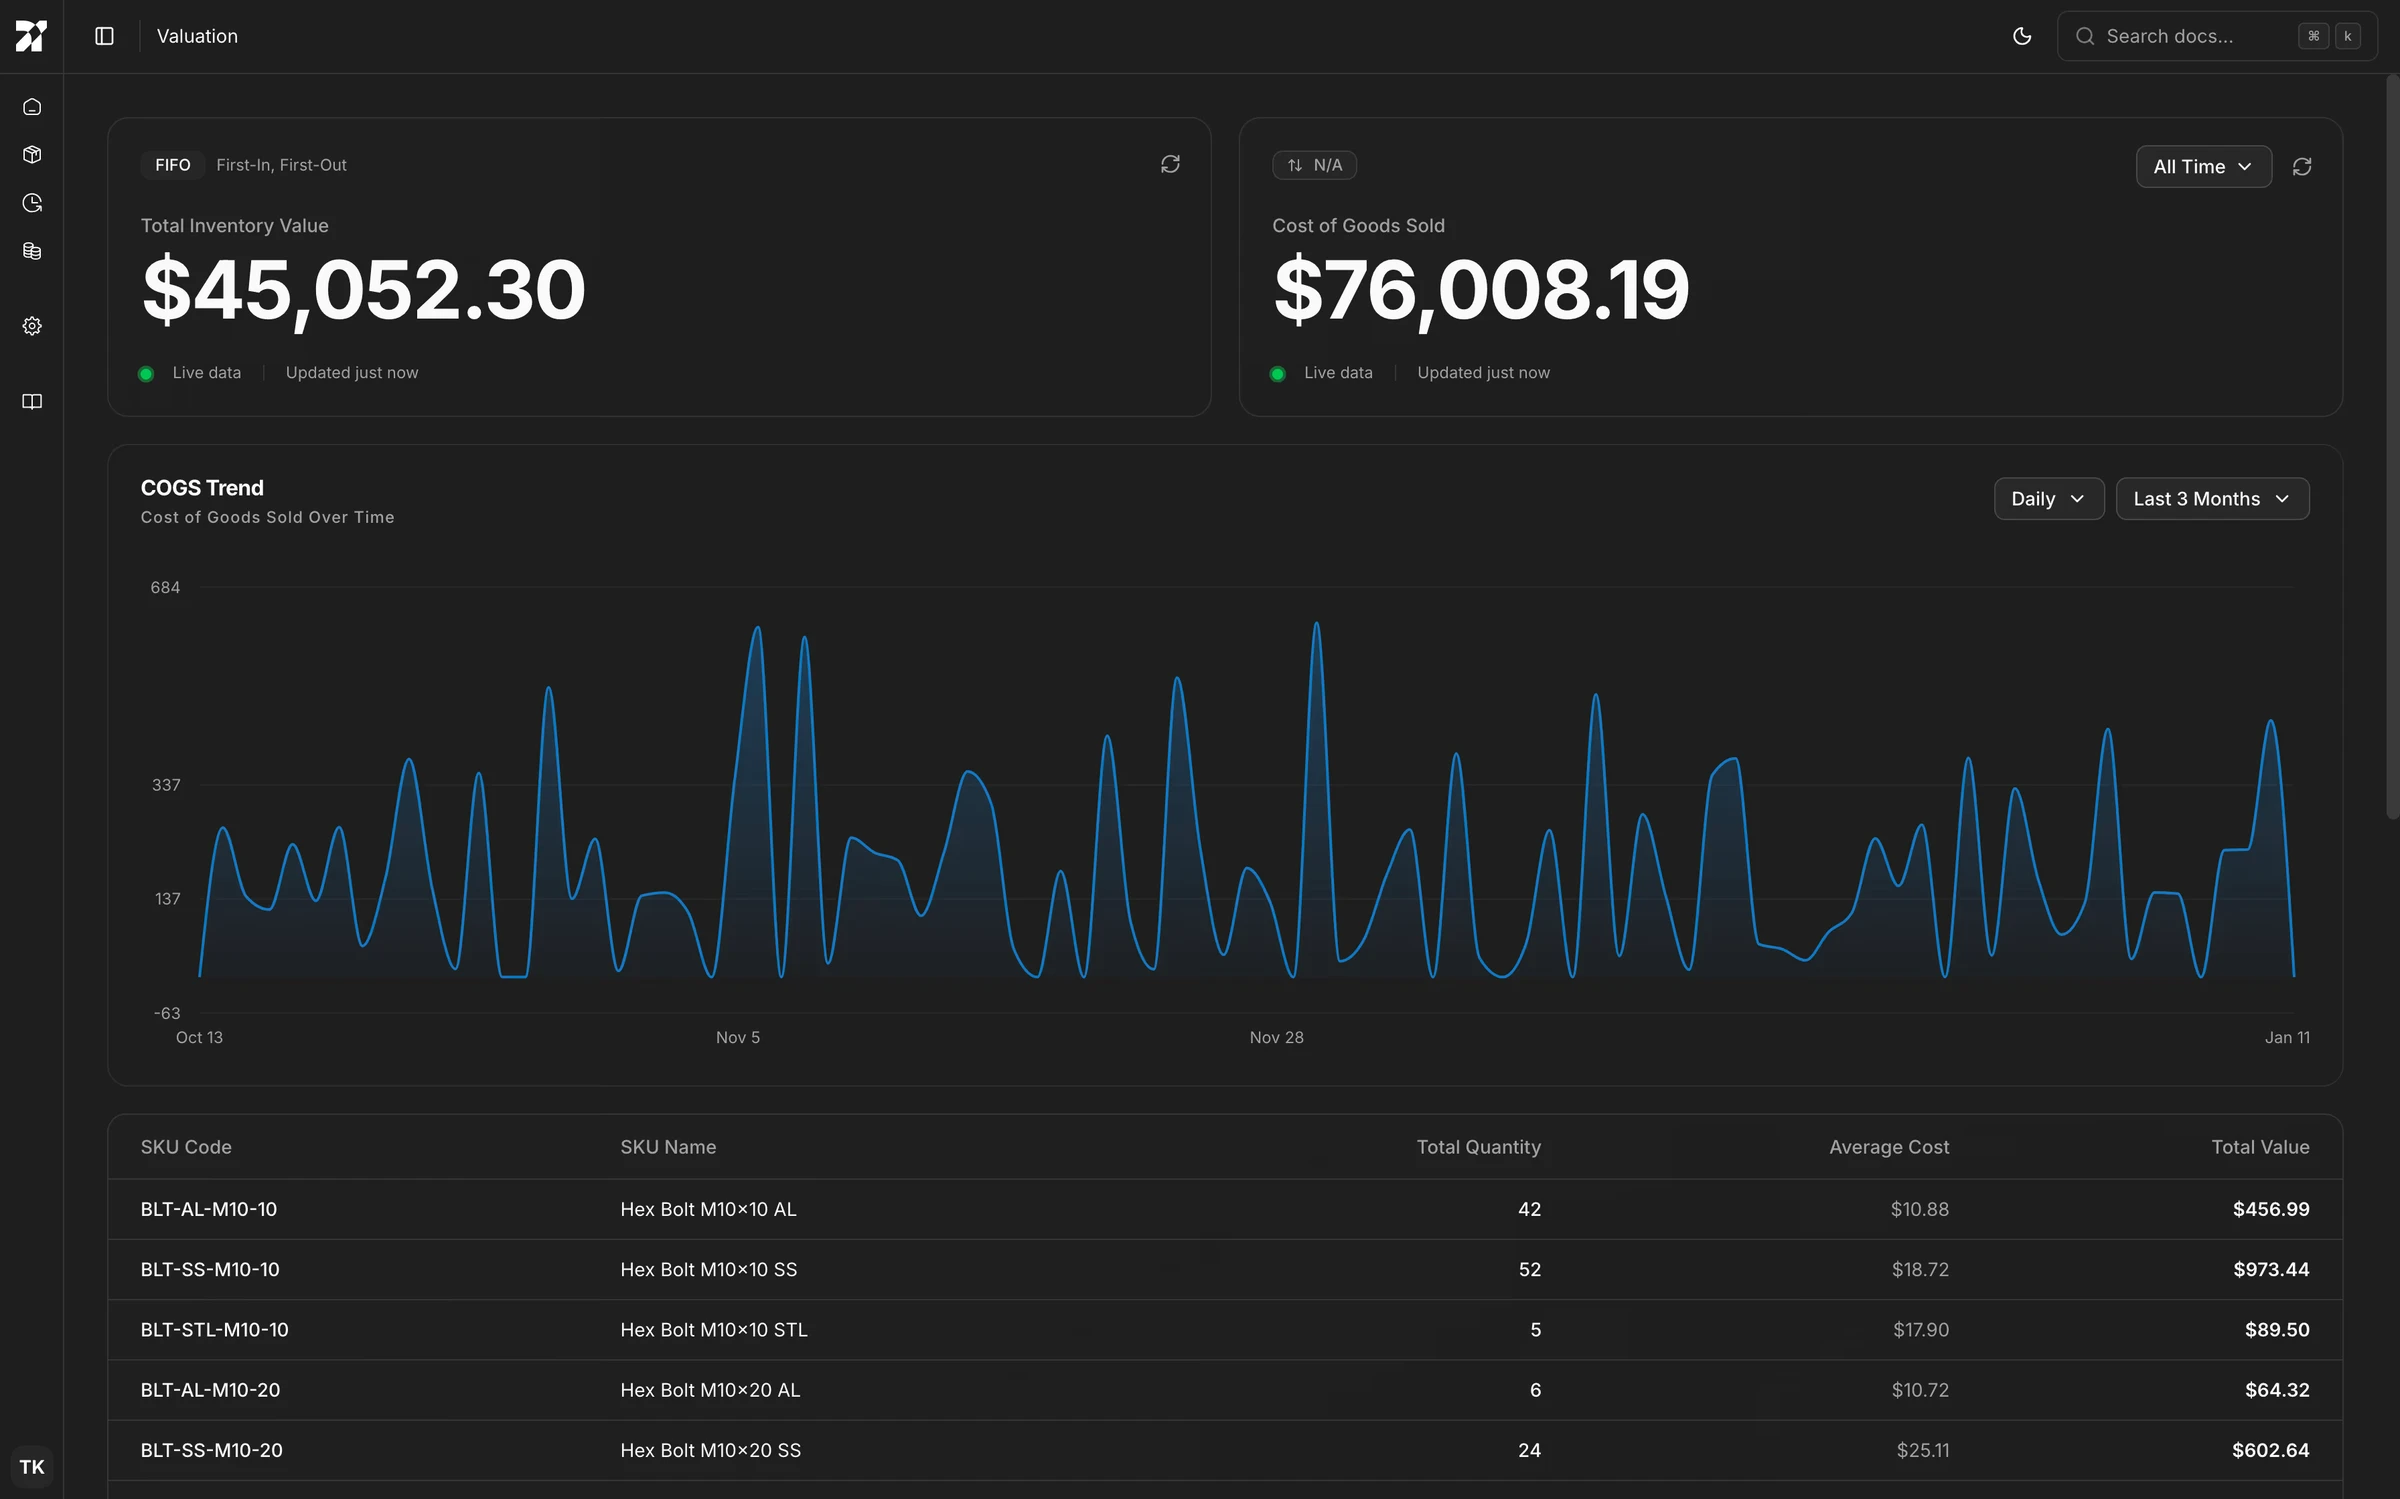
Task: Toggle the sidebar panel collapse button
Action: tap(104, 36)
